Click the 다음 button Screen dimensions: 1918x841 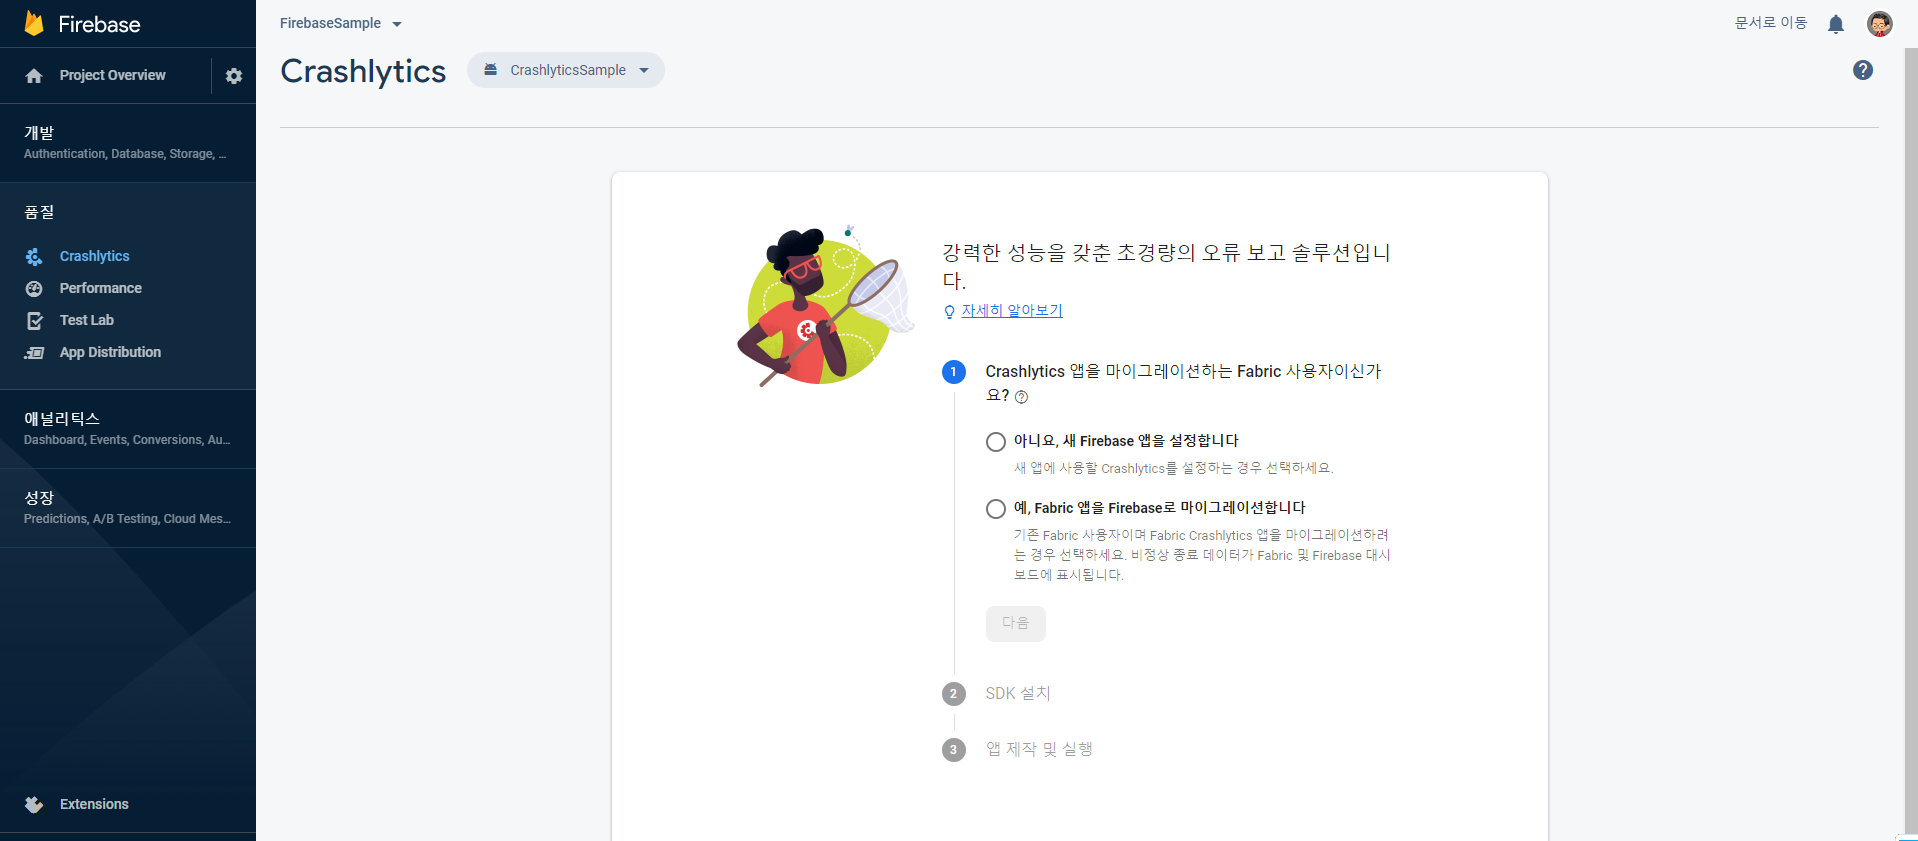[x=1016, y=624]
